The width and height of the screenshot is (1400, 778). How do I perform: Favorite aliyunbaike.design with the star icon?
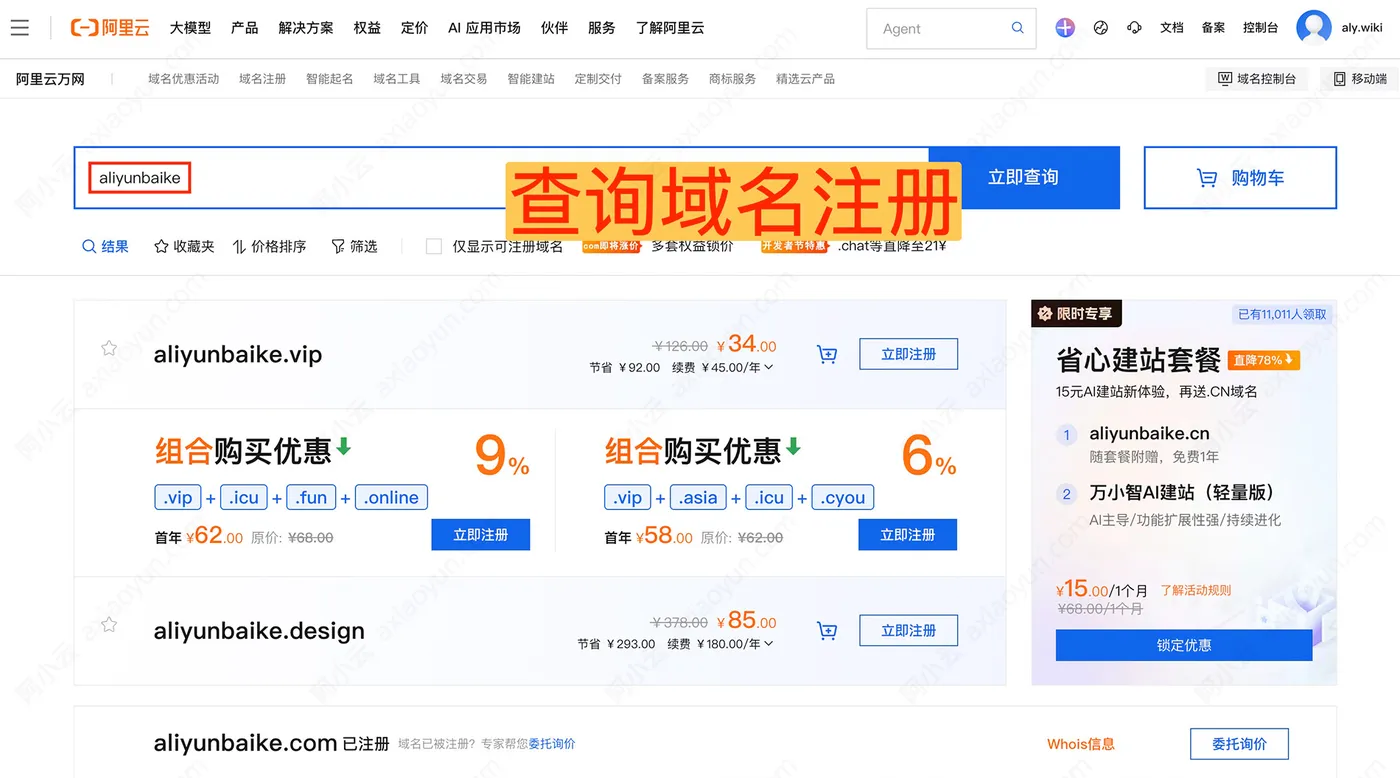(x=109, y=624)
